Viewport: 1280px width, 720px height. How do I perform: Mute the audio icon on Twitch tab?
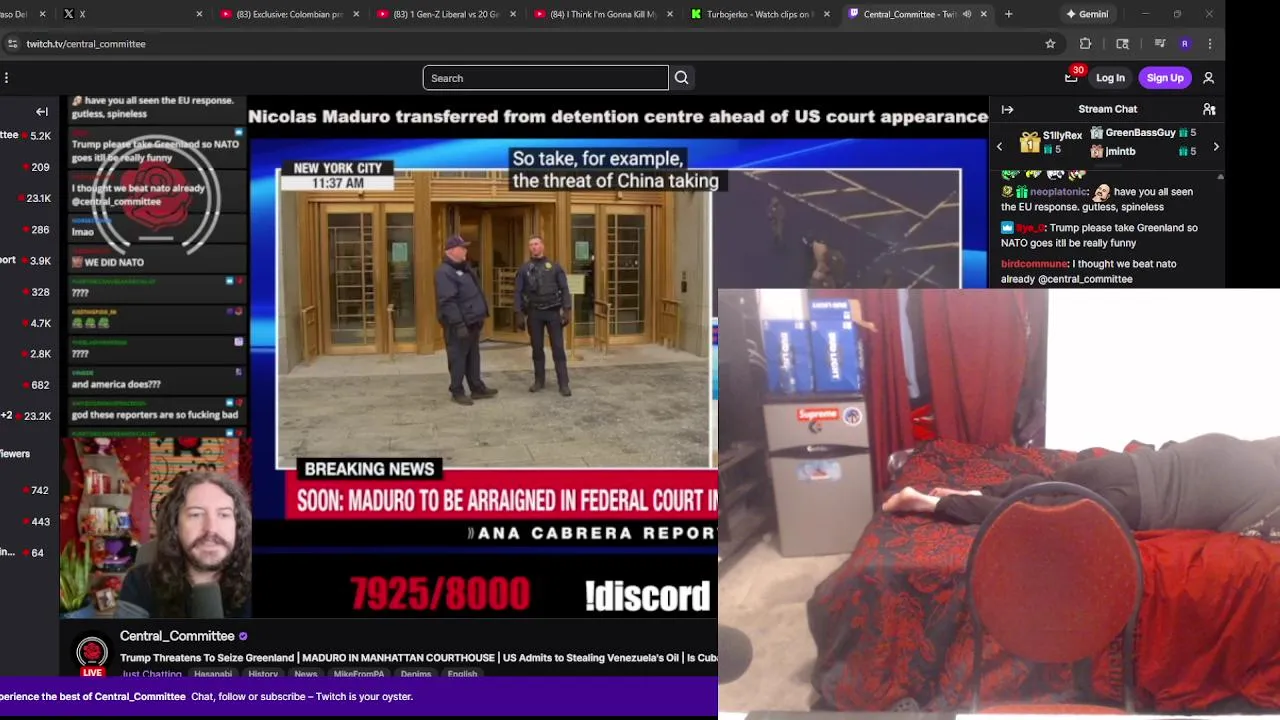(966, 14)
